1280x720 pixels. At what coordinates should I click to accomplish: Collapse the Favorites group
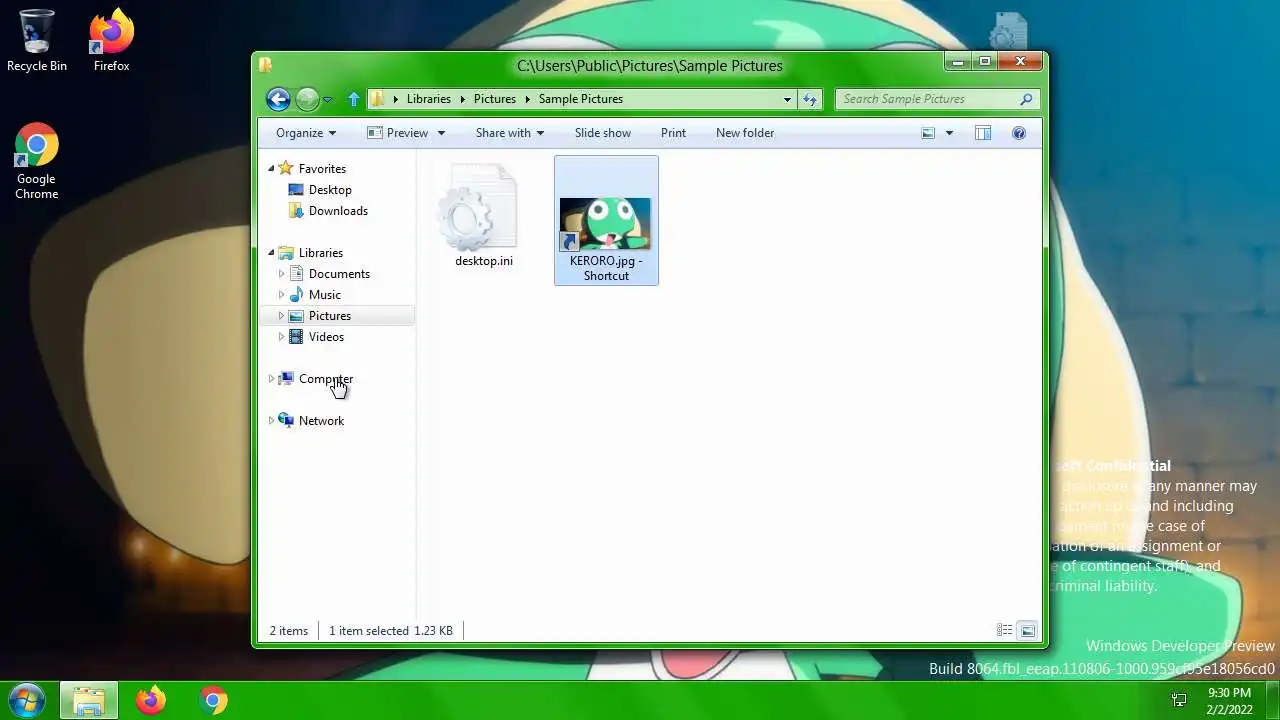point(271,169)
